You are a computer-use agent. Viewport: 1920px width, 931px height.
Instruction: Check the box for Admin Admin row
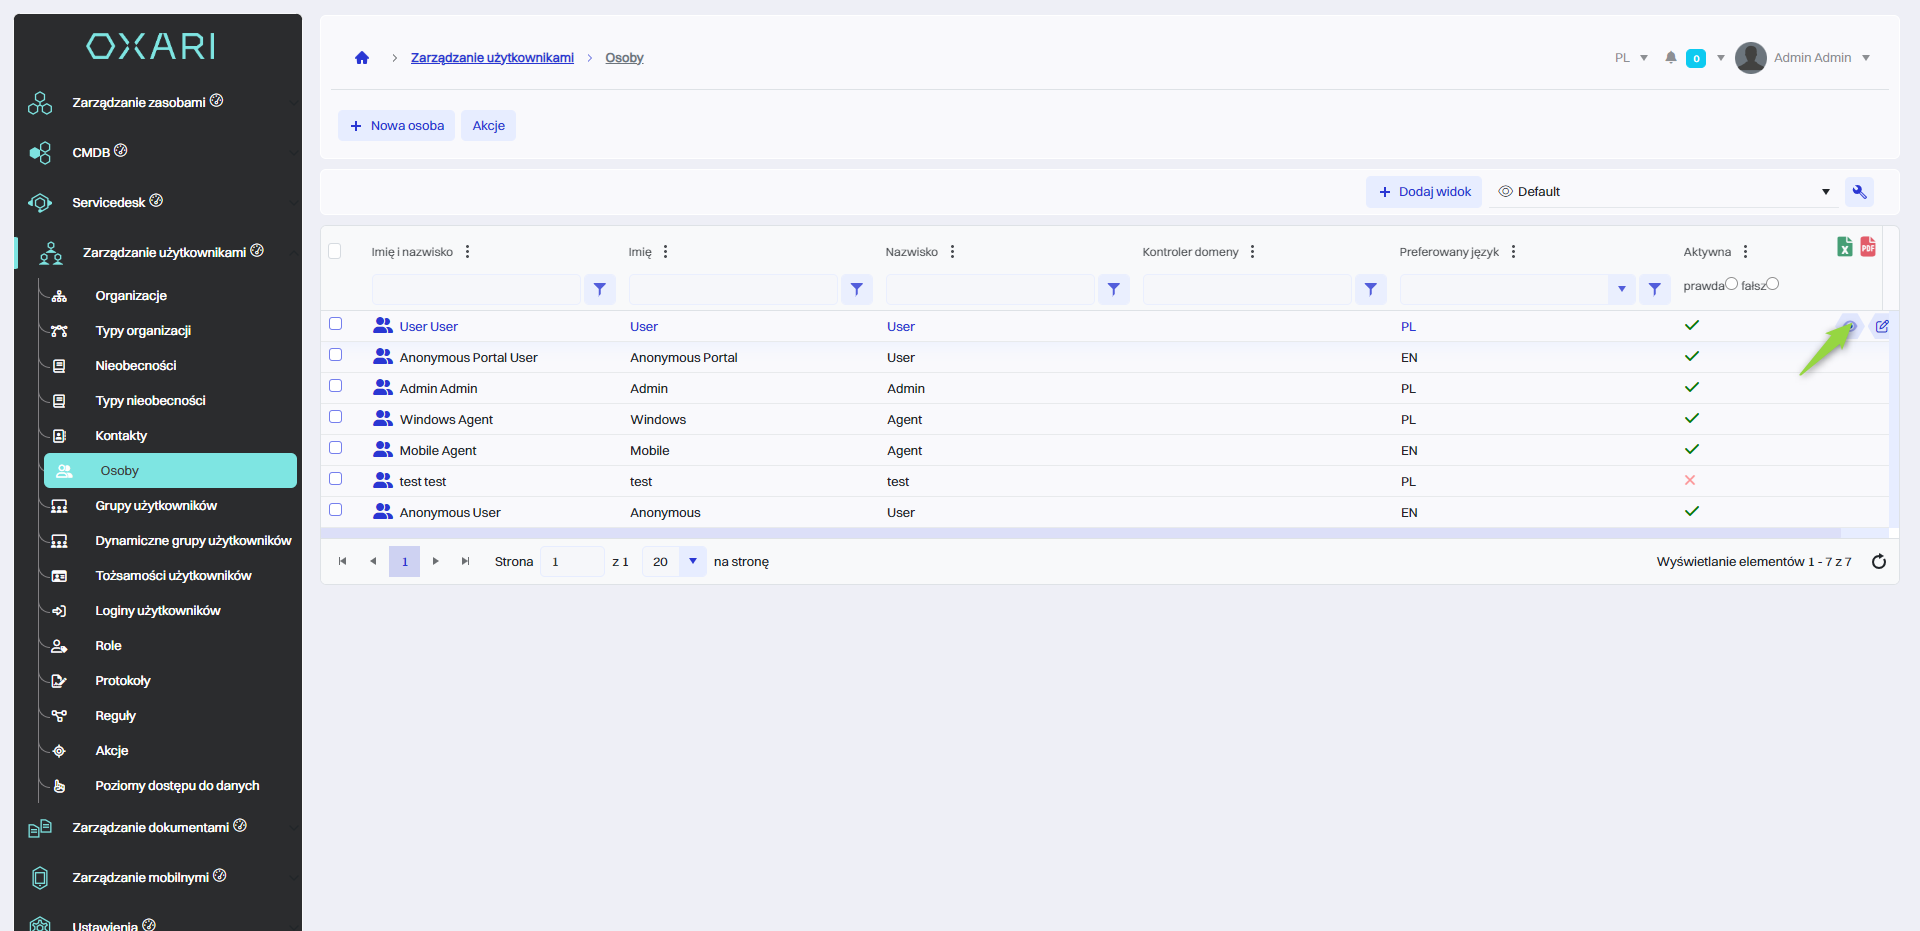click(336, 386)
